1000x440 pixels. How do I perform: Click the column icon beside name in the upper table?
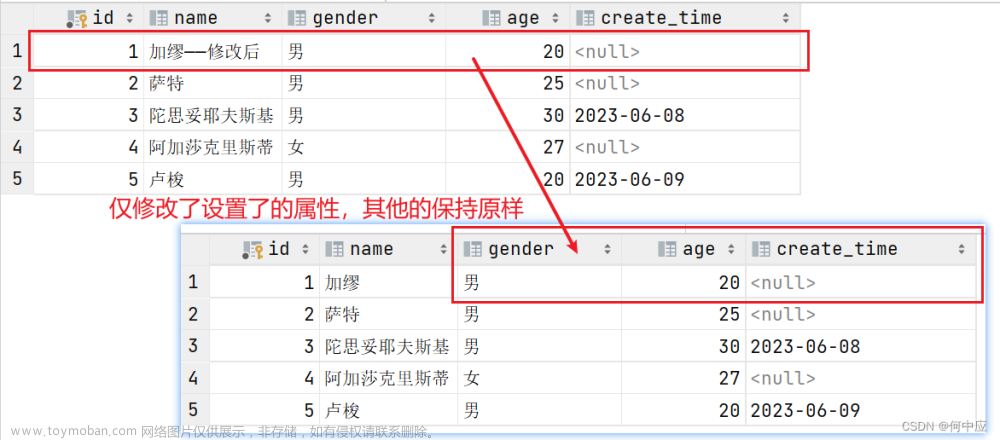tap(158, 18)
